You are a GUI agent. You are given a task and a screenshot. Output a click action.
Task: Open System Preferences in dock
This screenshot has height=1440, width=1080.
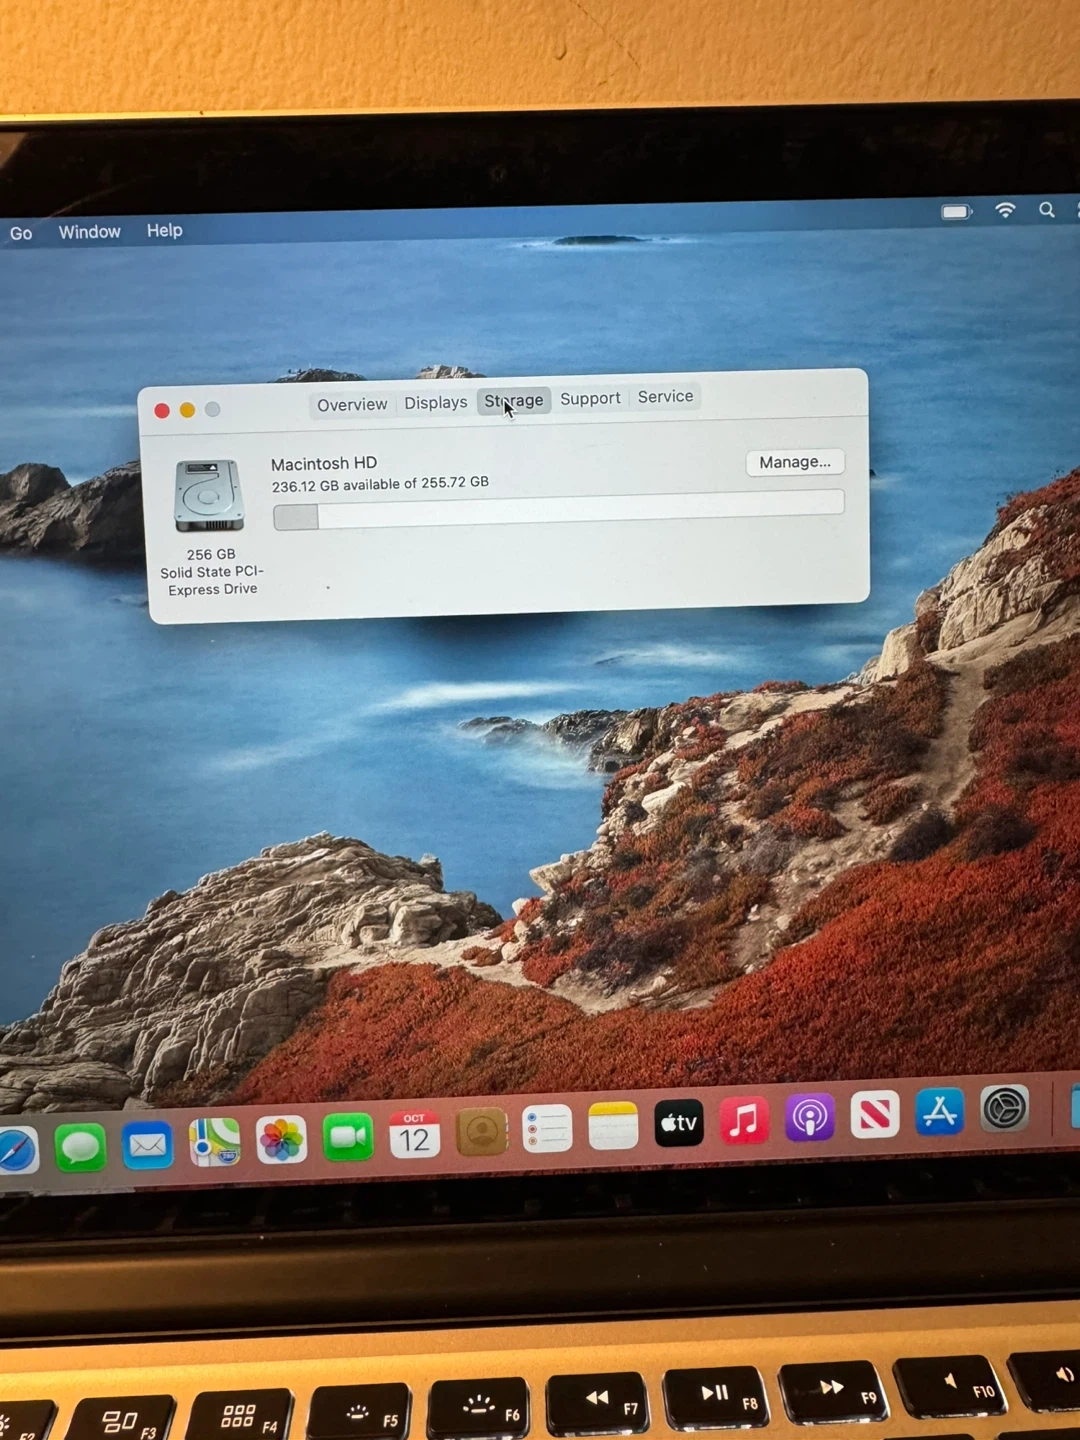click(1004, 1109)
